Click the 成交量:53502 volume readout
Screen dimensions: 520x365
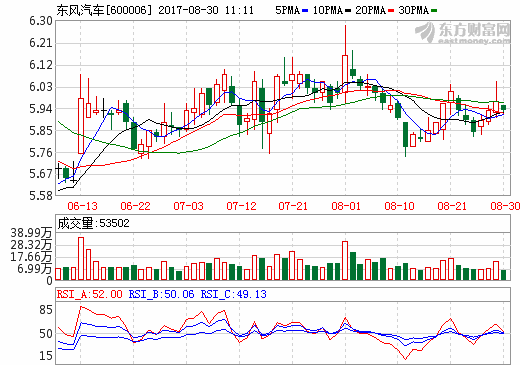pyautogui.click(x=93, y=223)
